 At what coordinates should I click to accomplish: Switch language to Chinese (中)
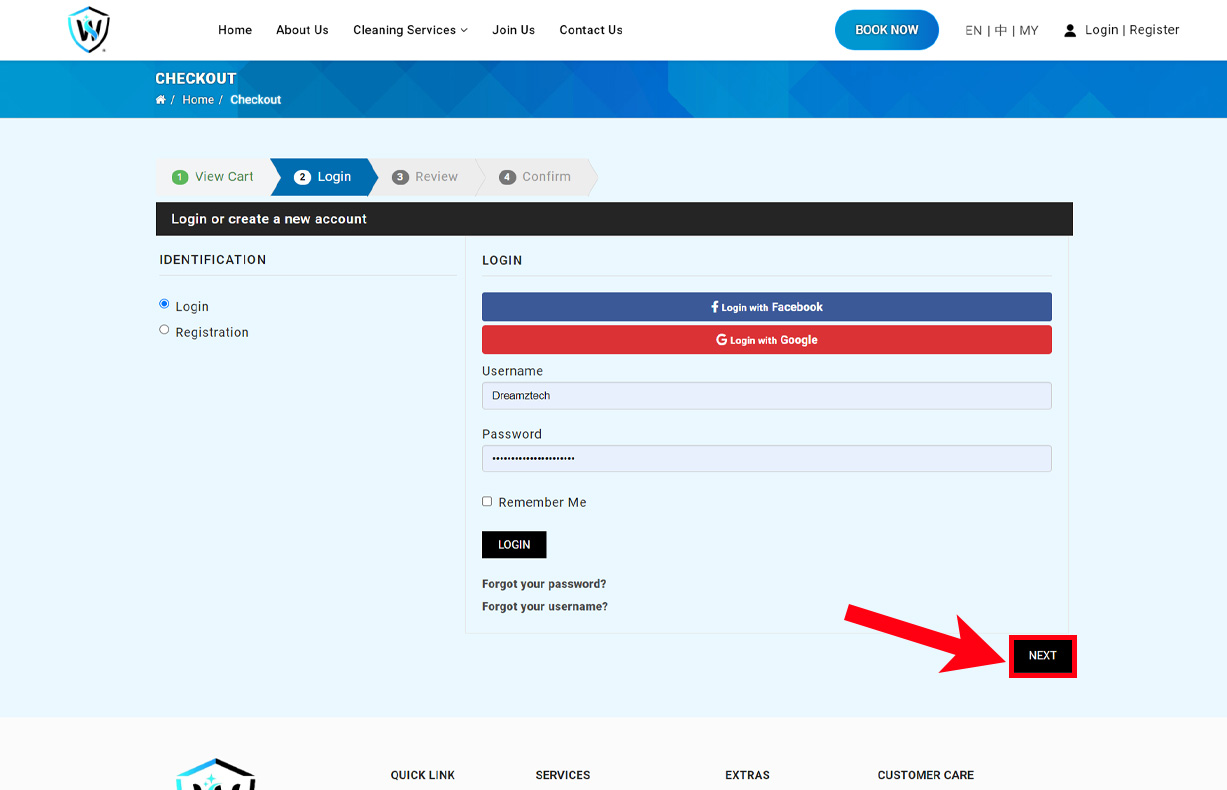pos(1001,31)
